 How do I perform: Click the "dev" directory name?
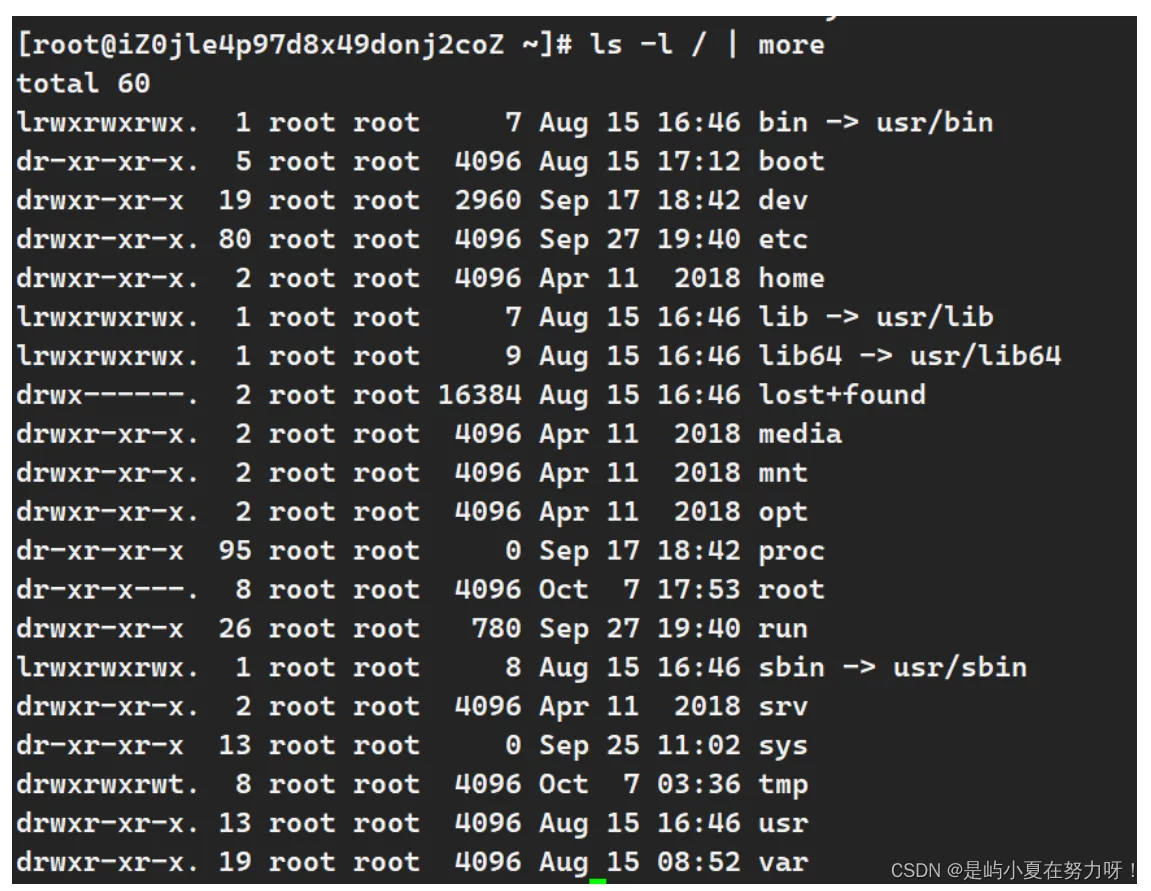tap(782, 201)
